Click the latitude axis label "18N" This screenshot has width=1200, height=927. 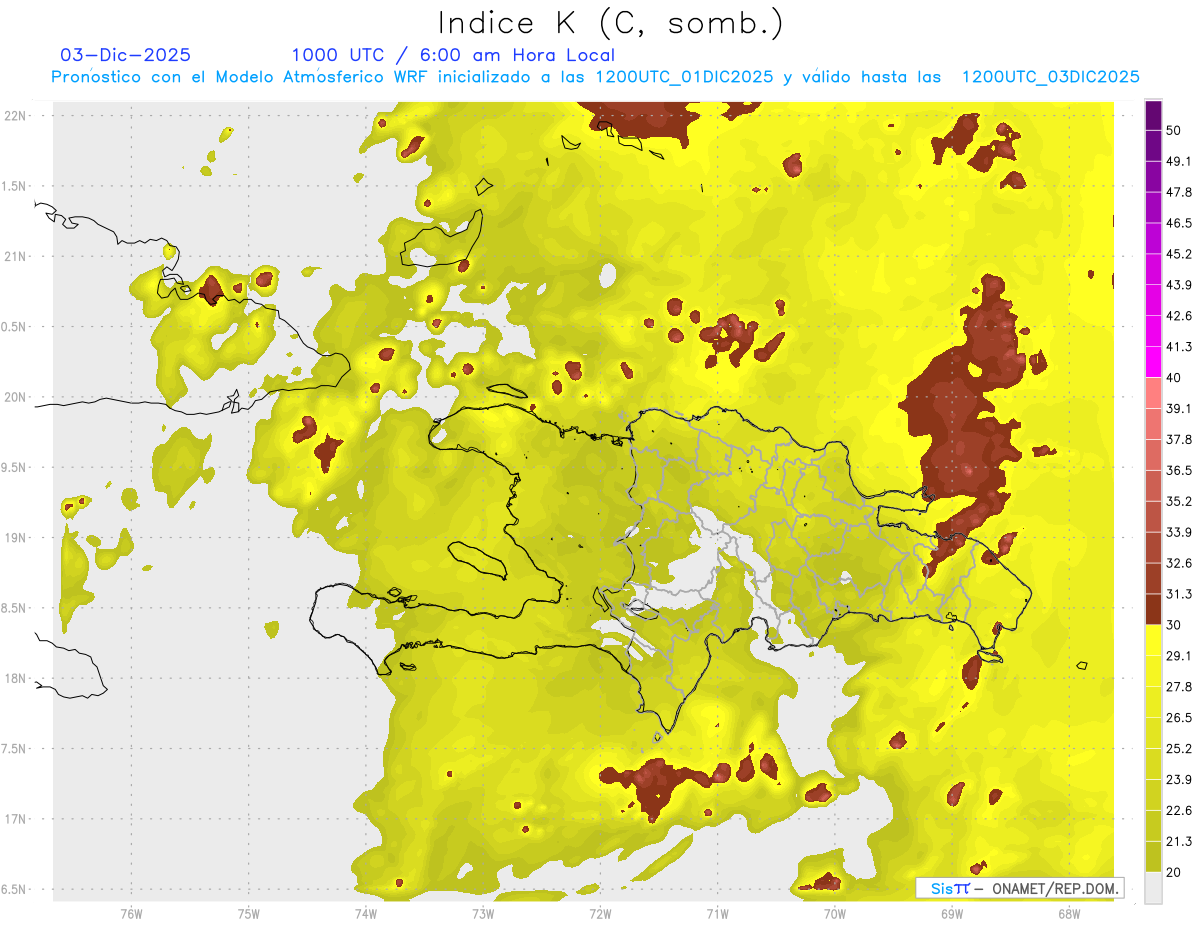15,679
